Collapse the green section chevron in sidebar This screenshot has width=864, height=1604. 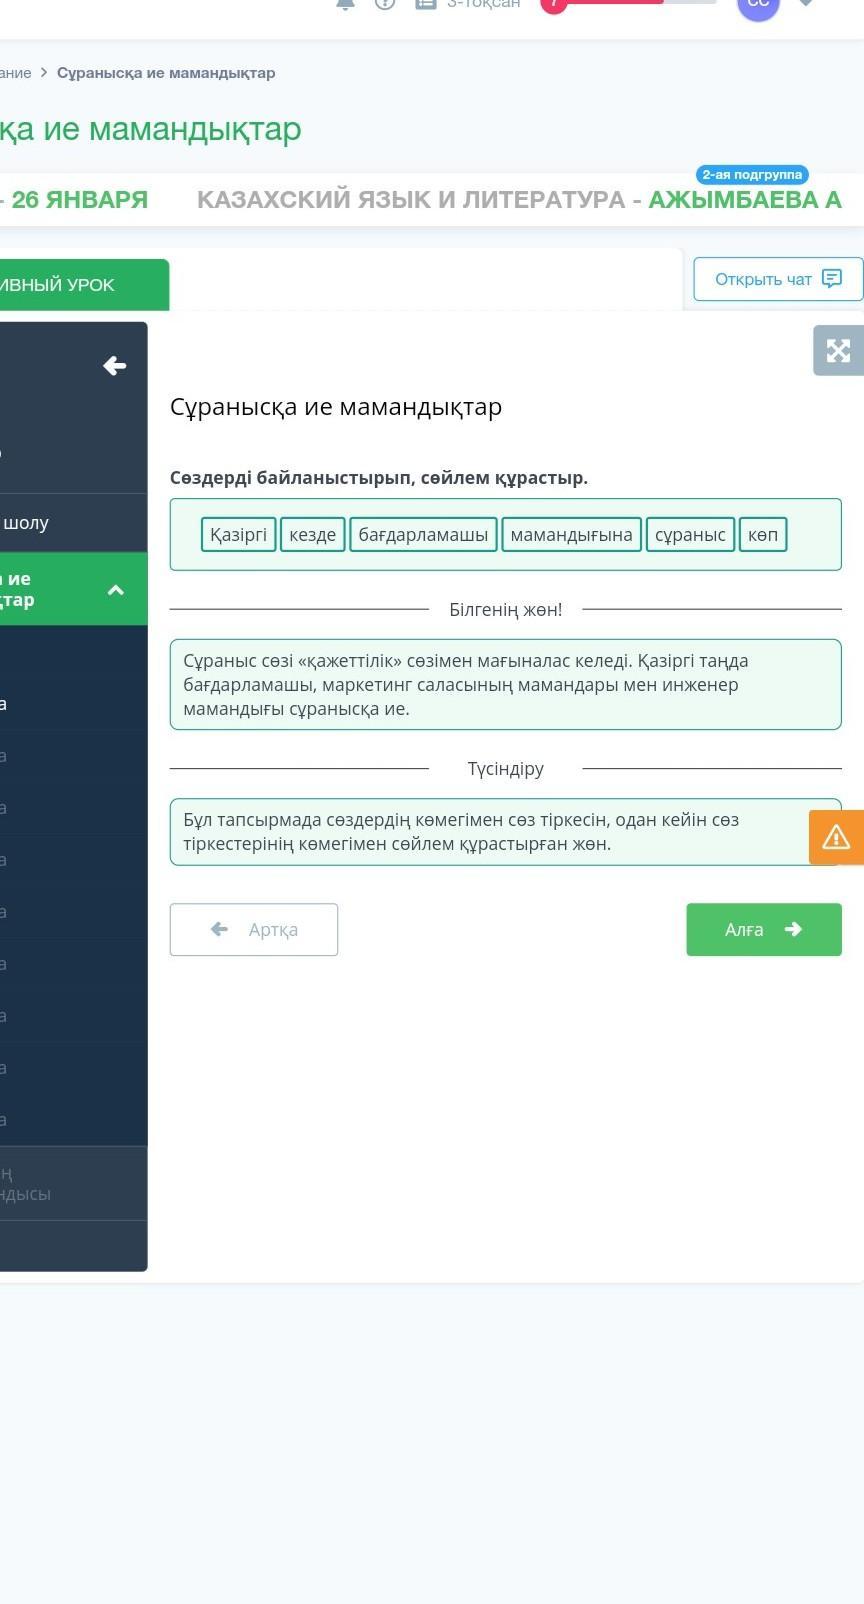[x=116, y=590]
